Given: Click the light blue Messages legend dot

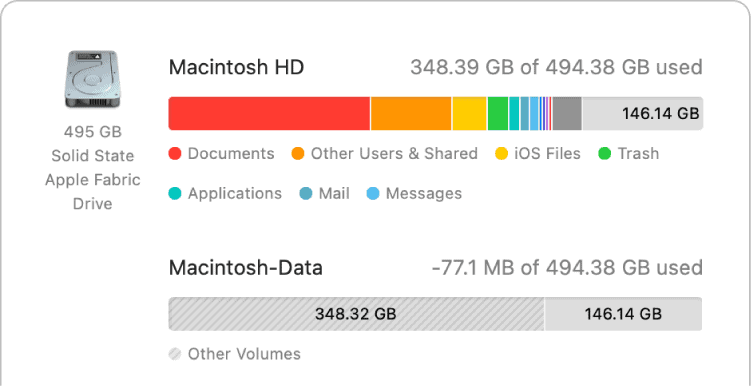Looking at the screenshot, I should (373, 194).
